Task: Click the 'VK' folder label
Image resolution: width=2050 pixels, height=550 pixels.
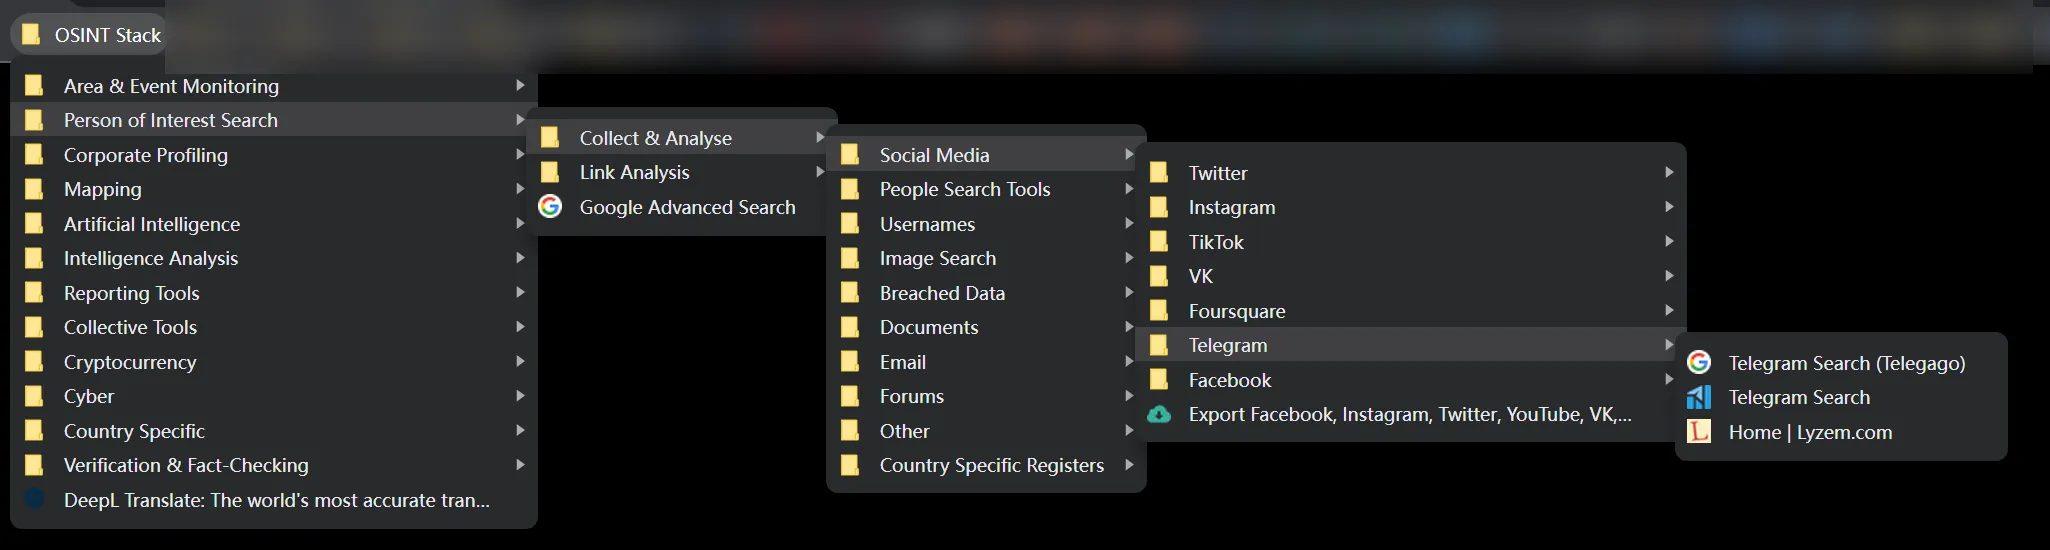Action: (x=1201, y=276)
